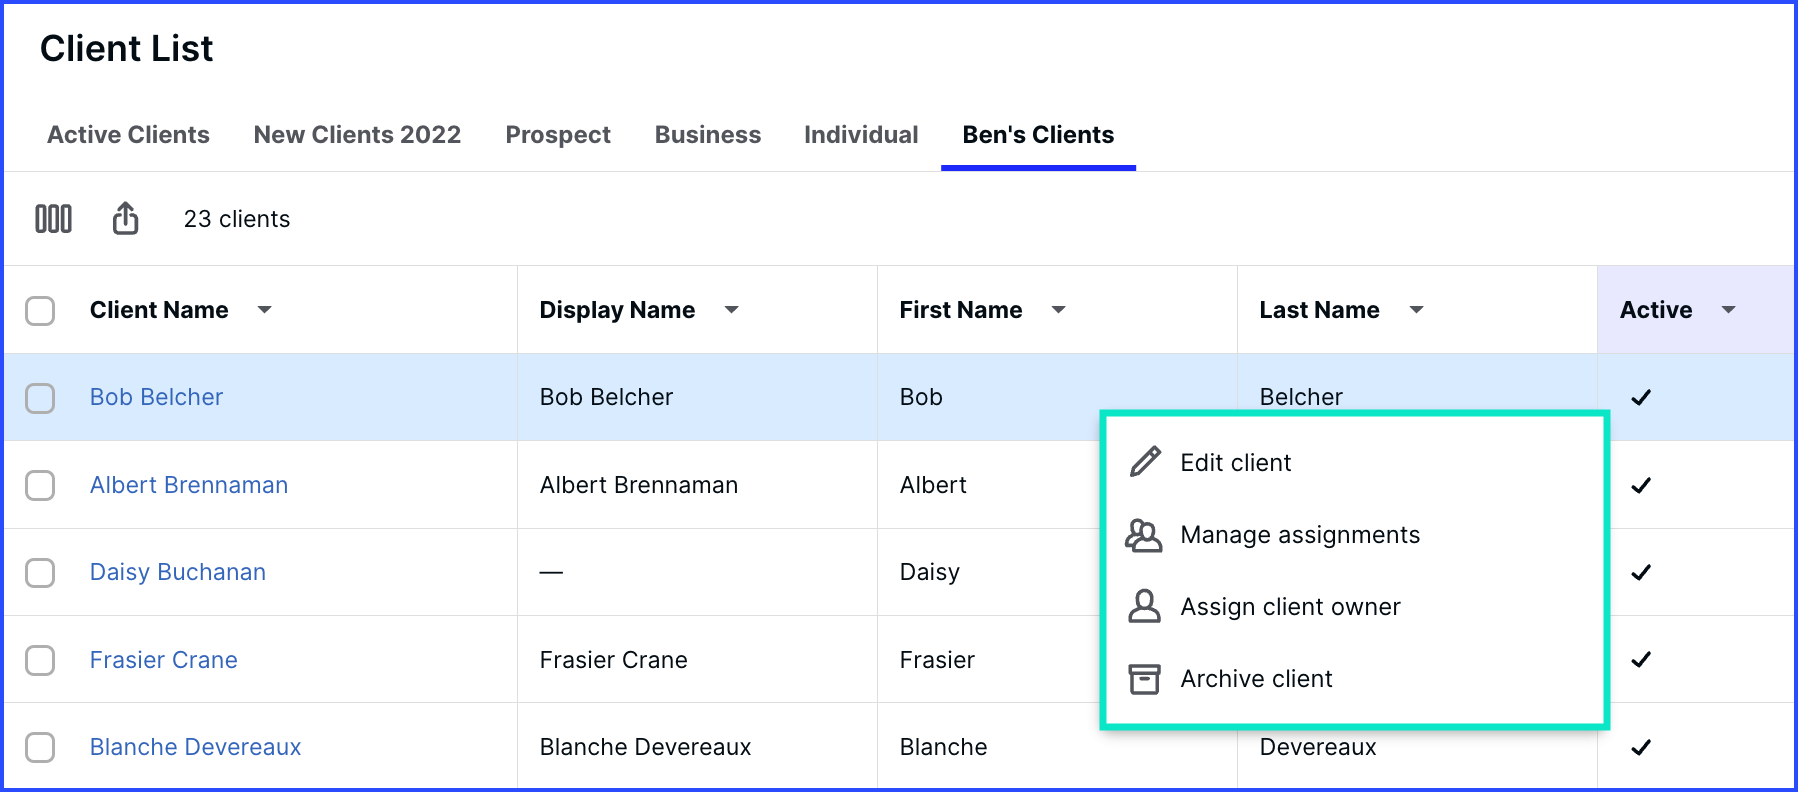Click person icon beside Assign client owner

point(1144,607)
